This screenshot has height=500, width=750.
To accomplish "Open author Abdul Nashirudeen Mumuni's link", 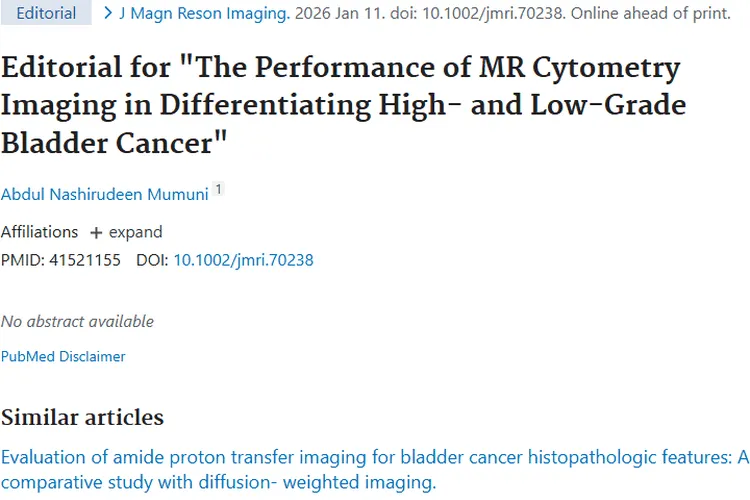I will tap(105, 194).
